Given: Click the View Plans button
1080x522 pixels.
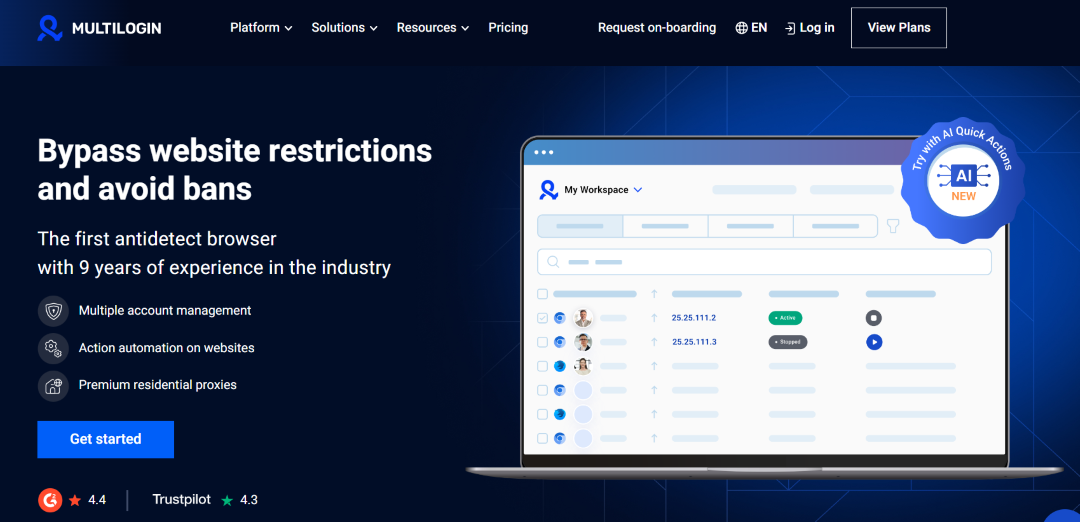Looking at the screenshot, I should point(899,28).
